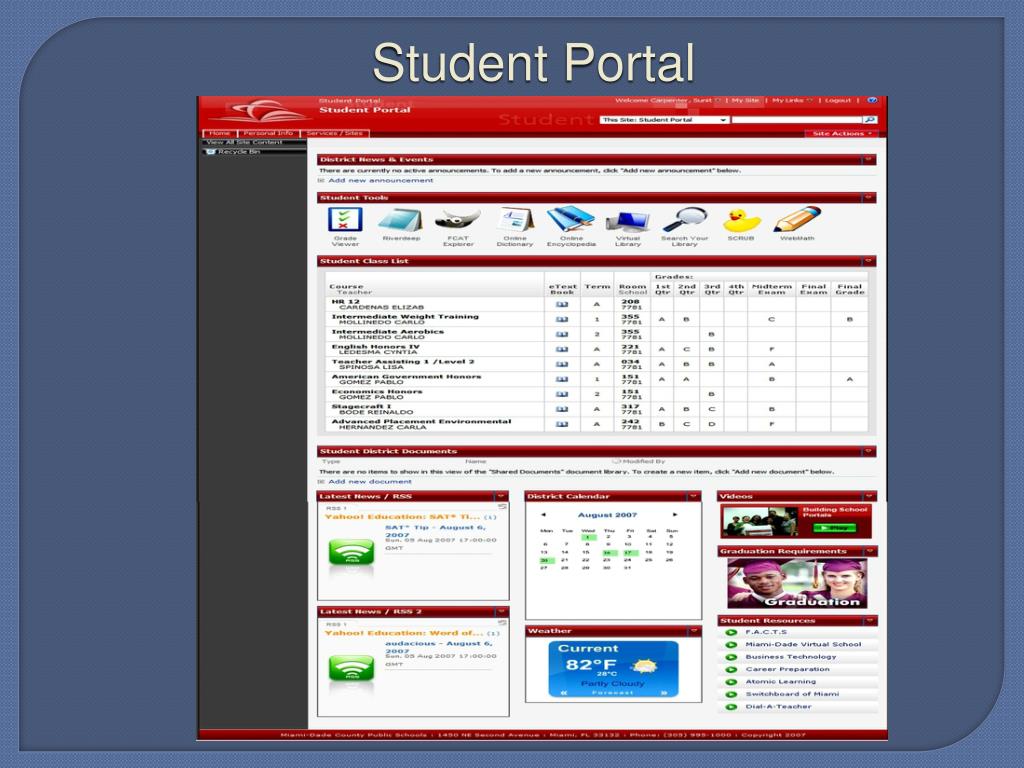
Task: Open My Site in header
Action: click(745, 101)
